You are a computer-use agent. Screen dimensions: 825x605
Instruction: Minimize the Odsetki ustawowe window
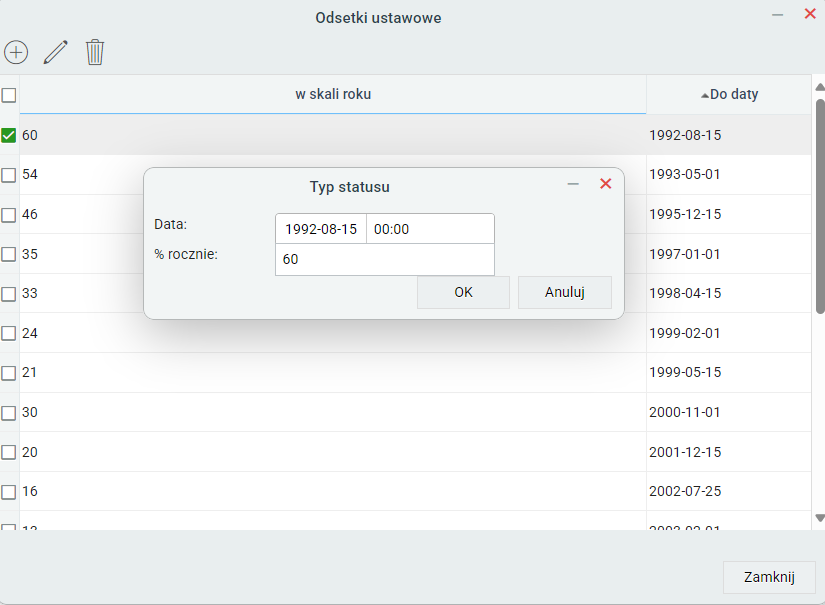coord(777,15)
